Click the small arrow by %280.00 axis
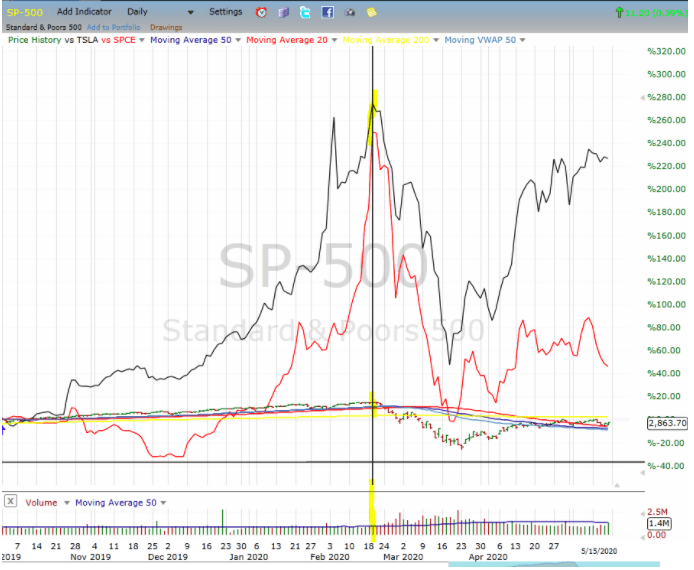The width and height of the screenshot is (694, 570). (x=642, y=98)
